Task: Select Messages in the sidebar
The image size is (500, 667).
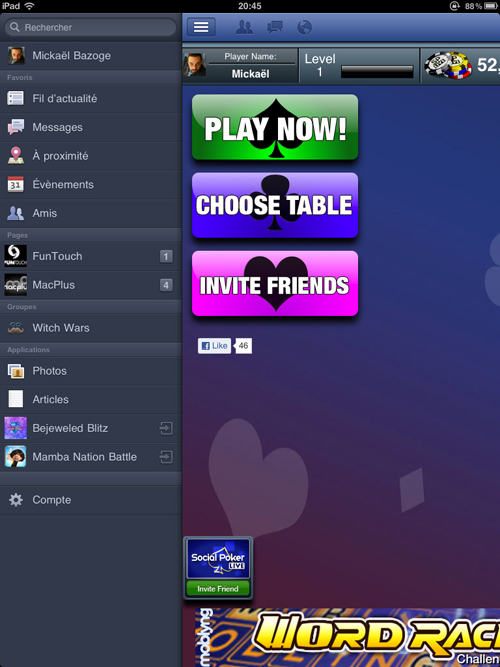Action: 91,127
